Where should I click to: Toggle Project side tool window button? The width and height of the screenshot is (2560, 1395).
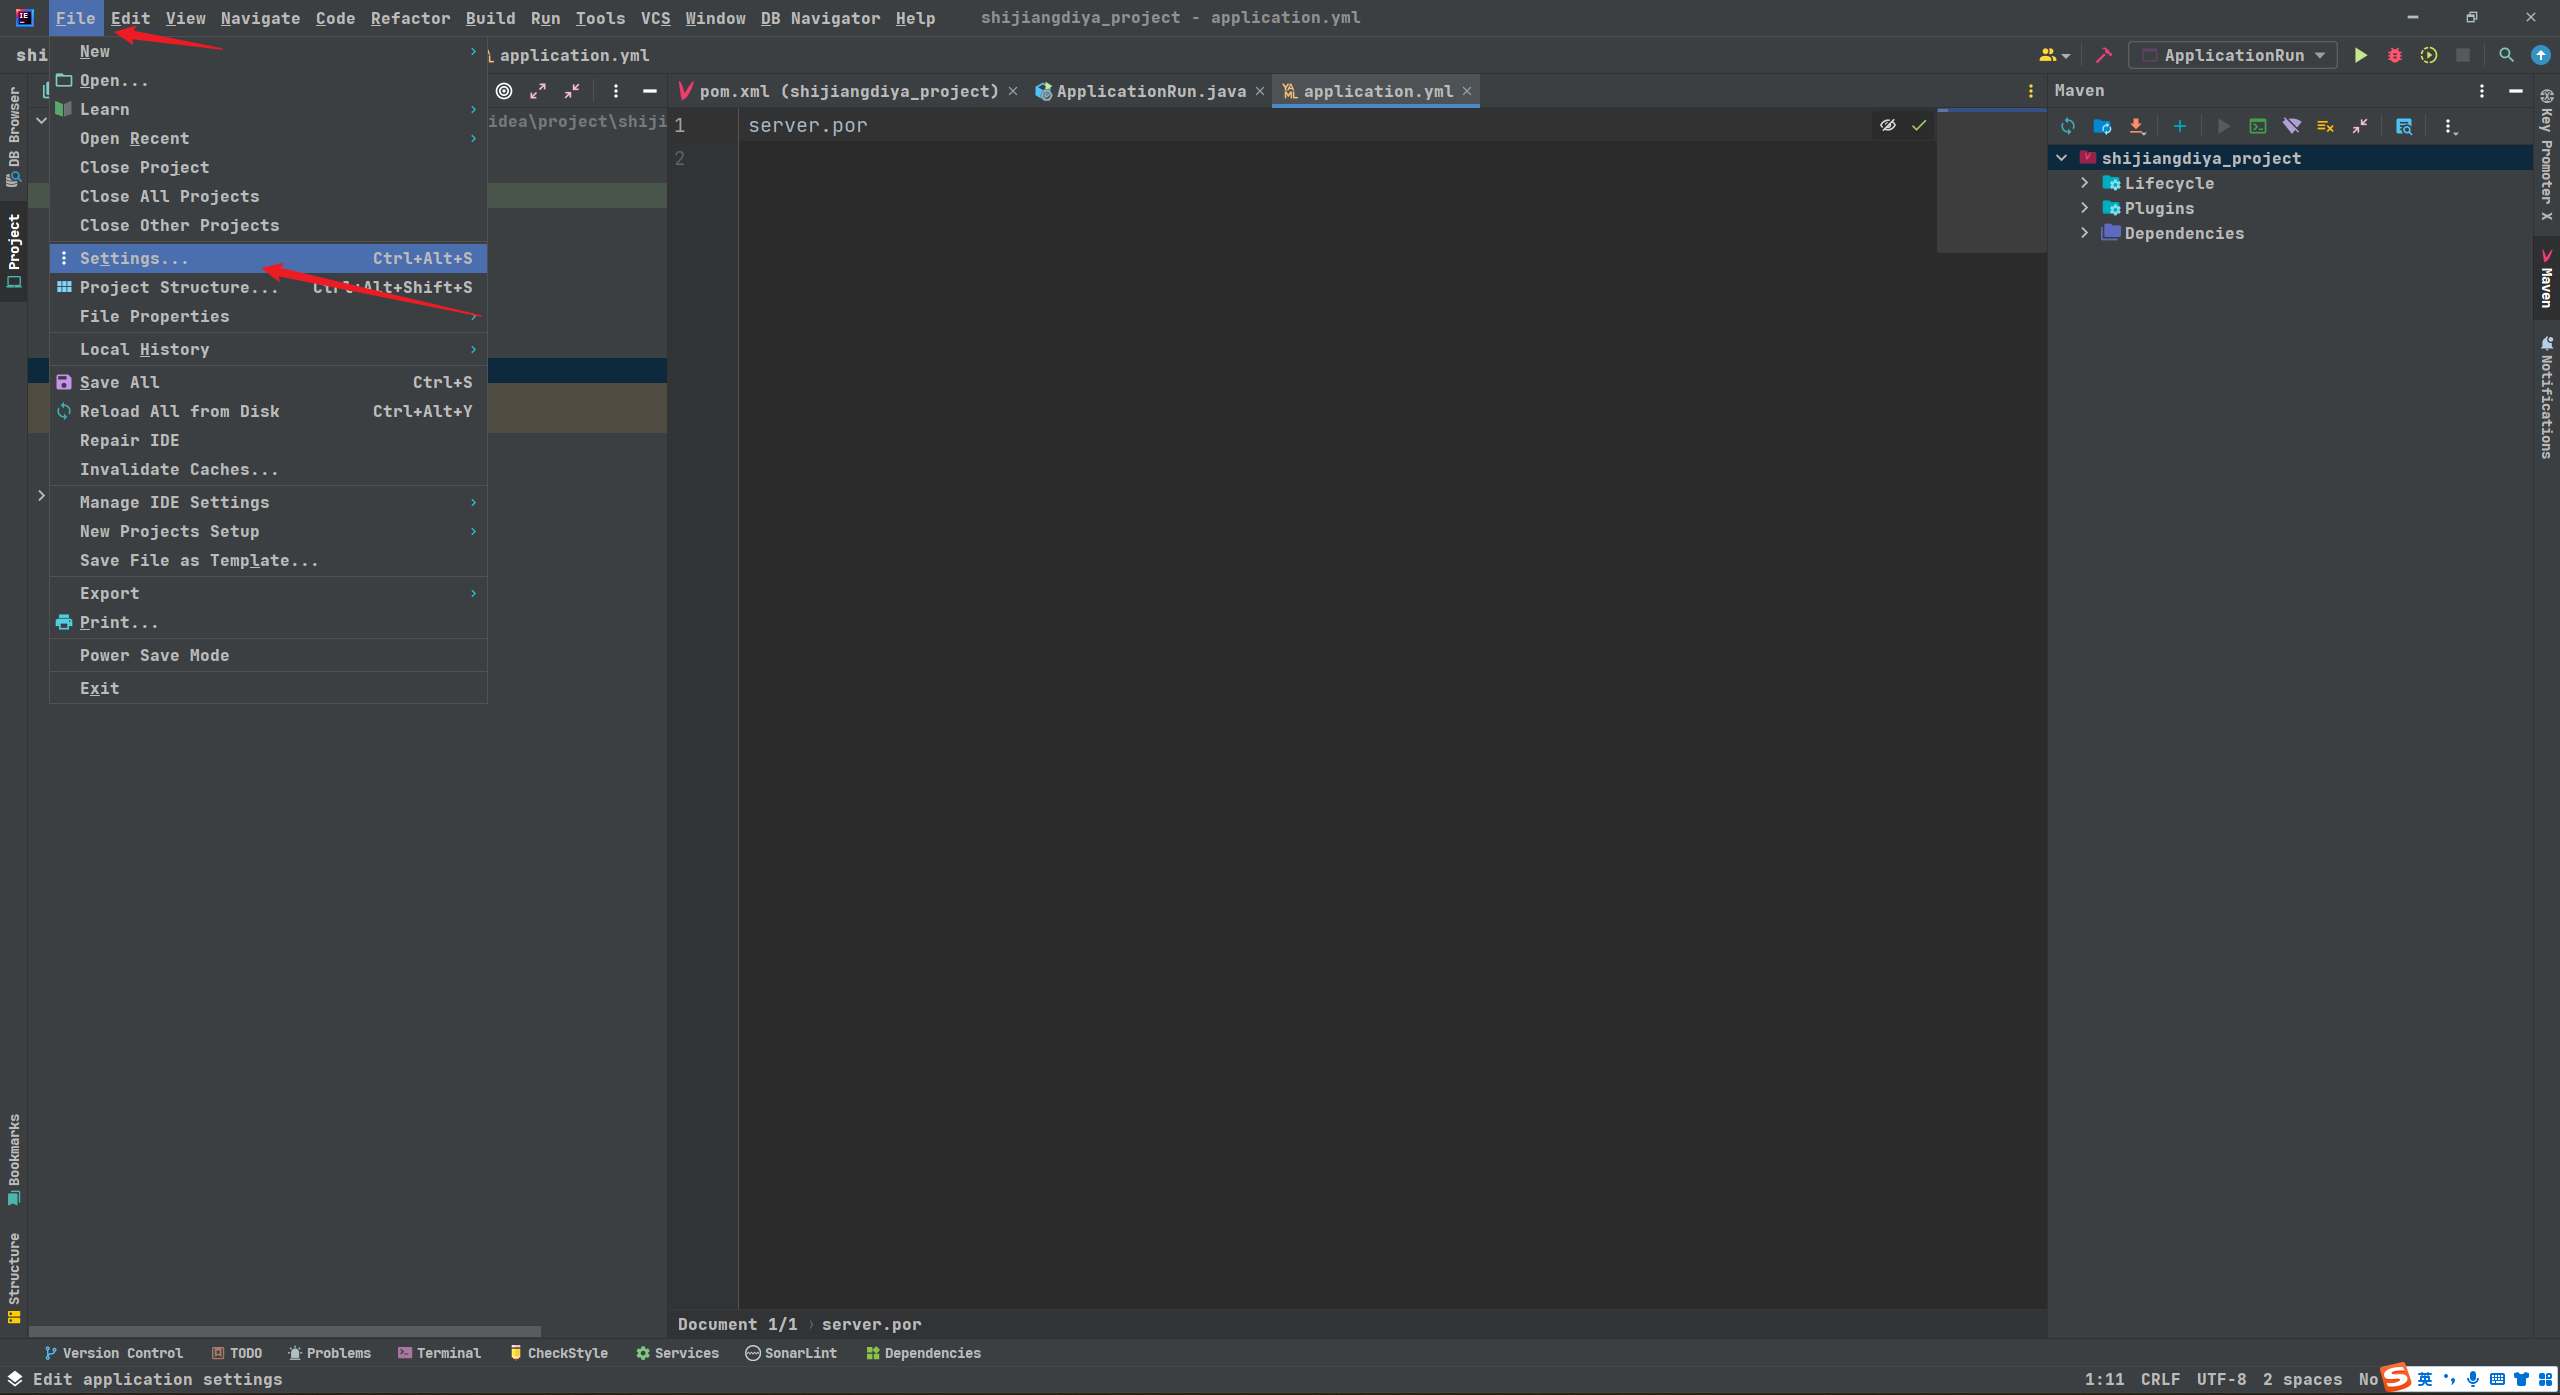coord(14,250)
